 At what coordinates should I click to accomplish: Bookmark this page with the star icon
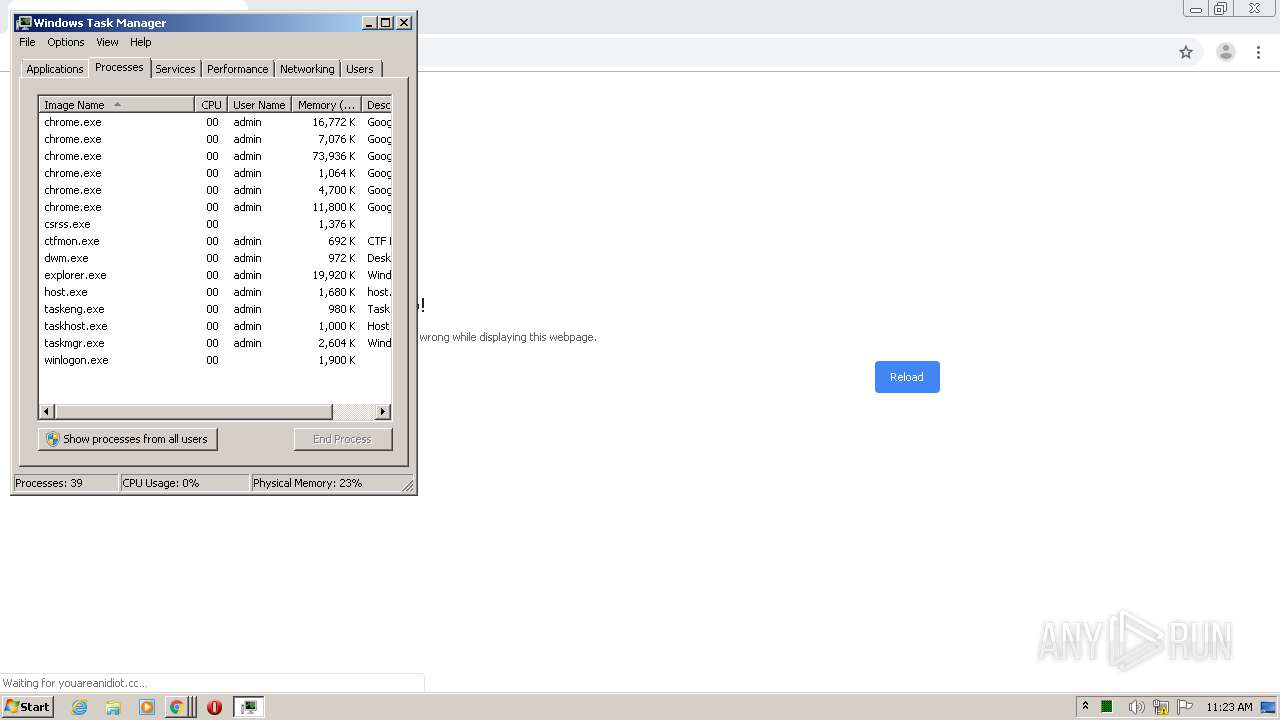1186,52
